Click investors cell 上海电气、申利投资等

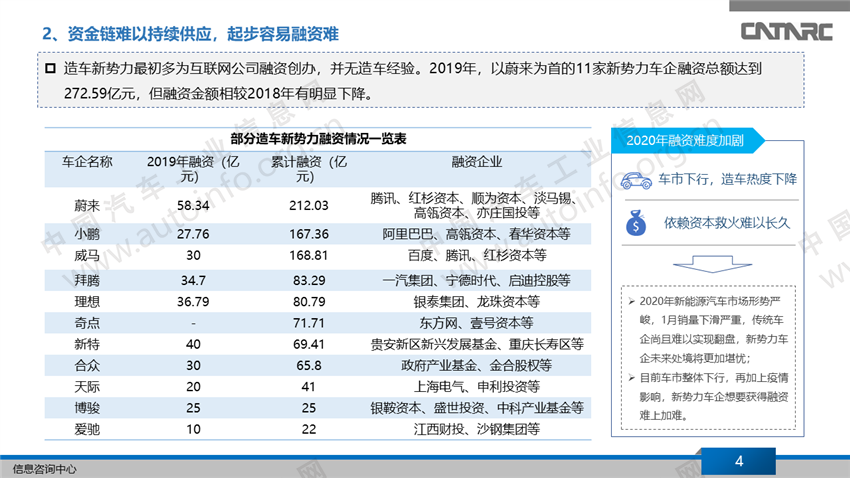[476, 387]
